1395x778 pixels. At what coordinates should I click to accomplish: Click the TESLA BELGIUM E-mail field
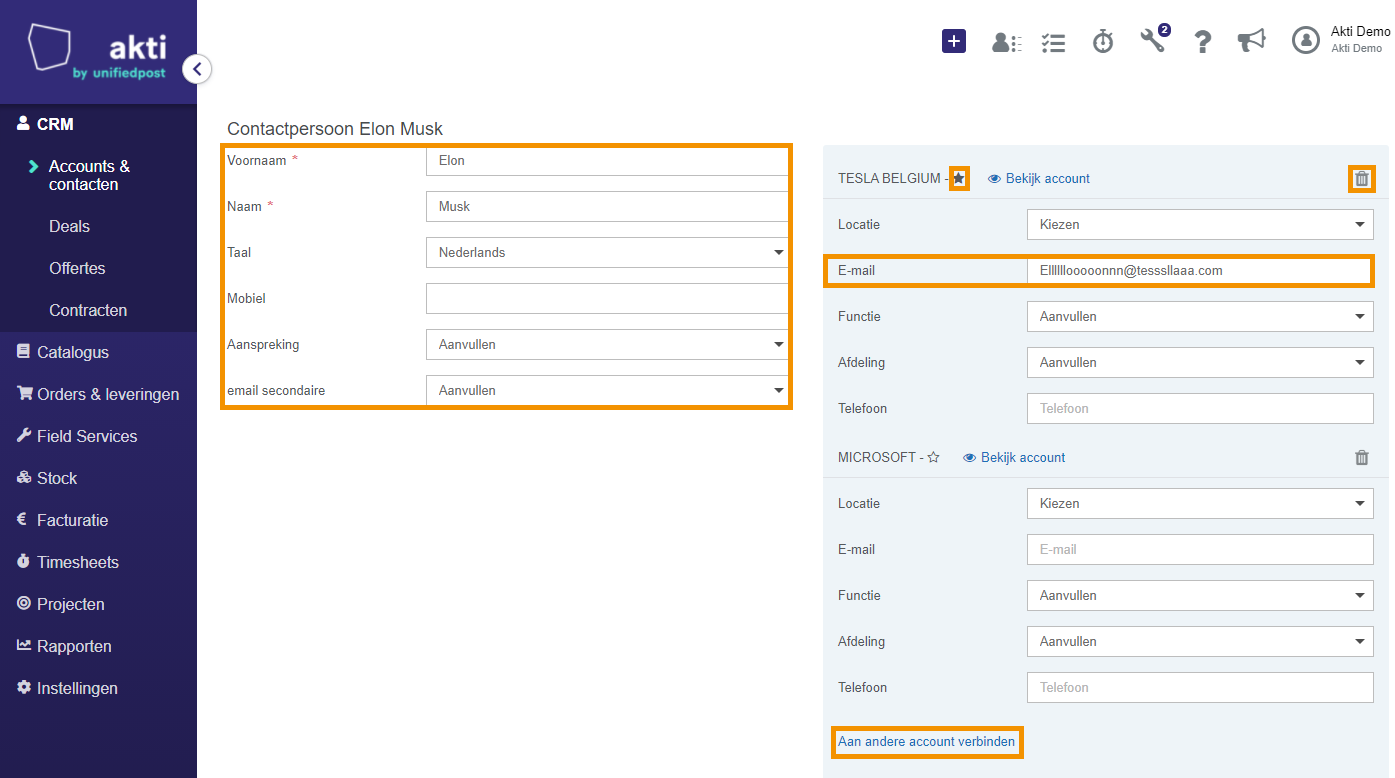[1200, 270]
